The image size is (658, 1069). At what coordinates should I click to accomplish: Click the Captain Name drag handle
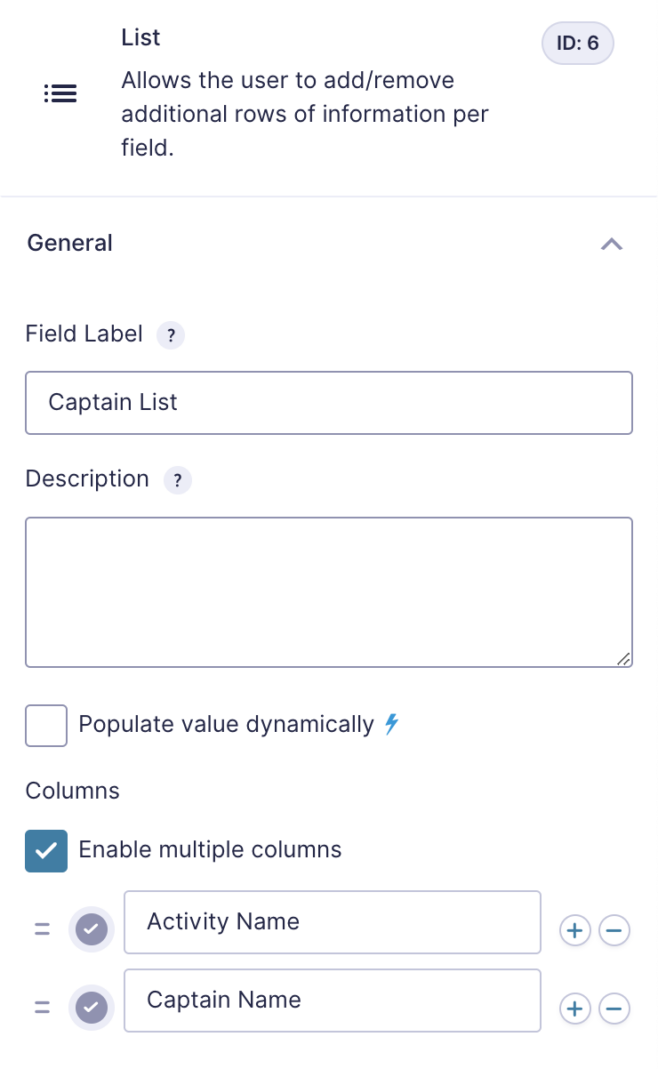42,1007
